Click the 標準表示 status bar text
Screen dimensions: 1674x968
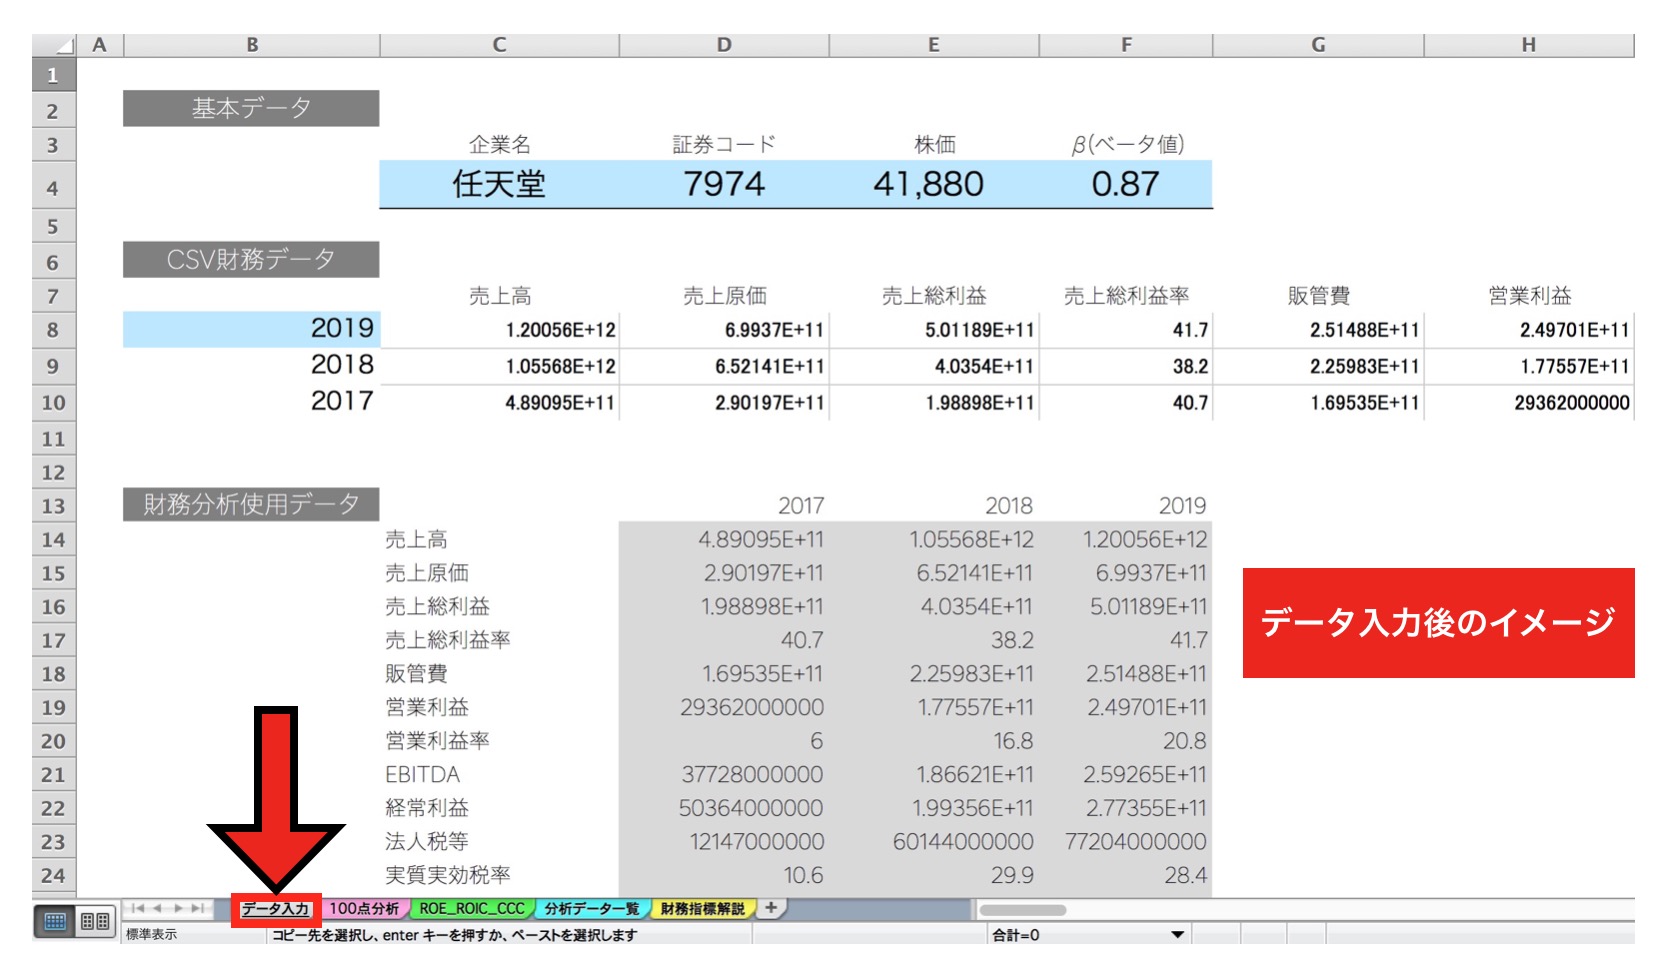151,935
